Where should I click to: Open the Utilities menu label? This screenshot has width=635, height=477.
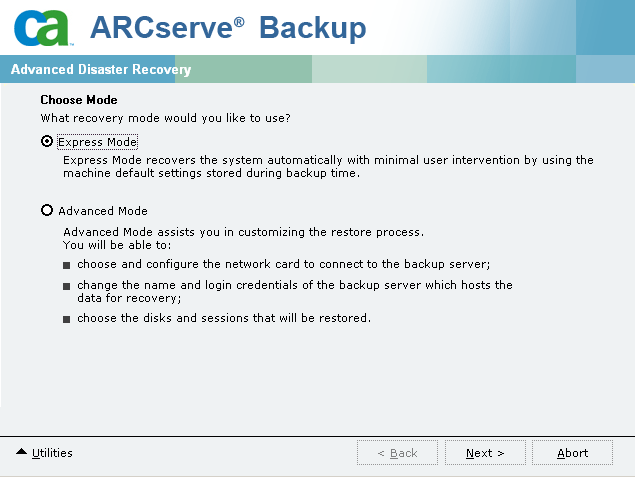point(52,453)
